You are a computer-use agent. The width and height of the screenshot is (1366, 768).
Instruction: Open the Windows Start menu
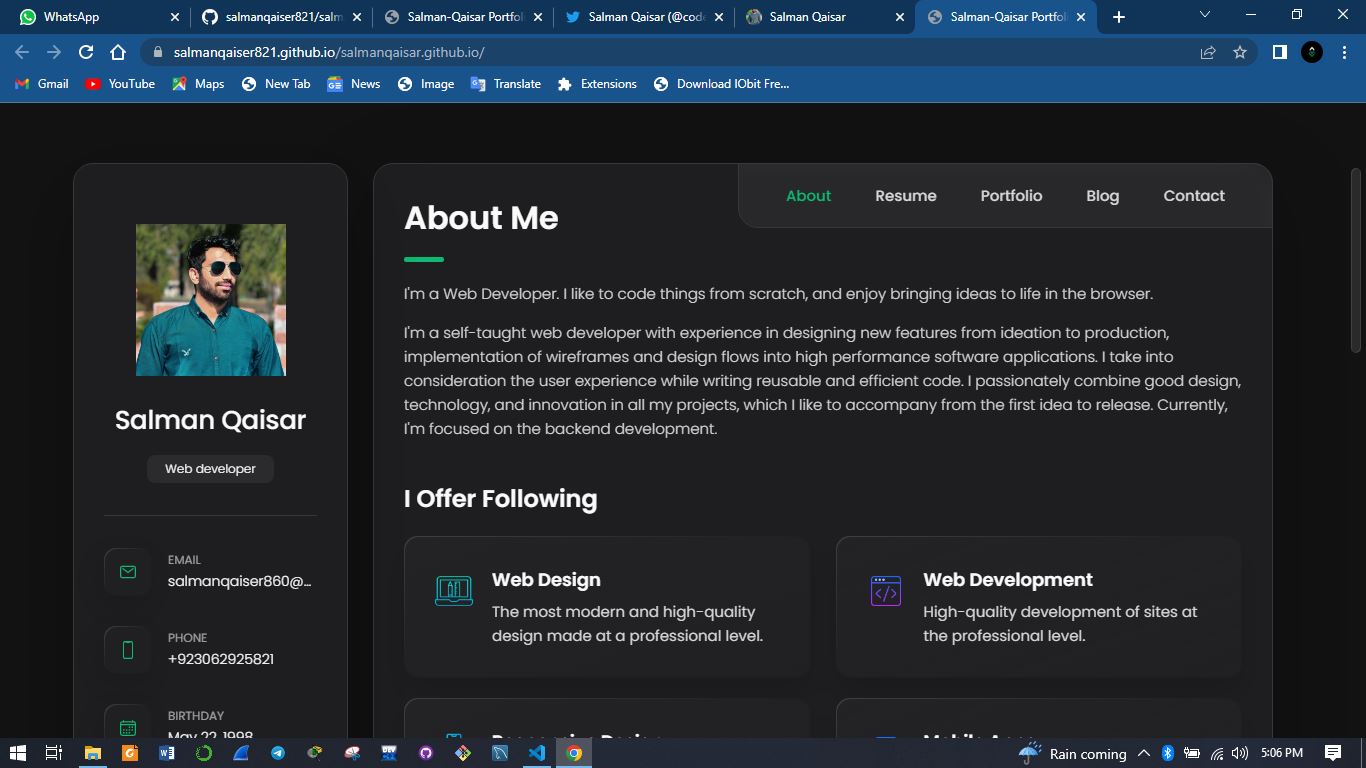coord(17,753)
